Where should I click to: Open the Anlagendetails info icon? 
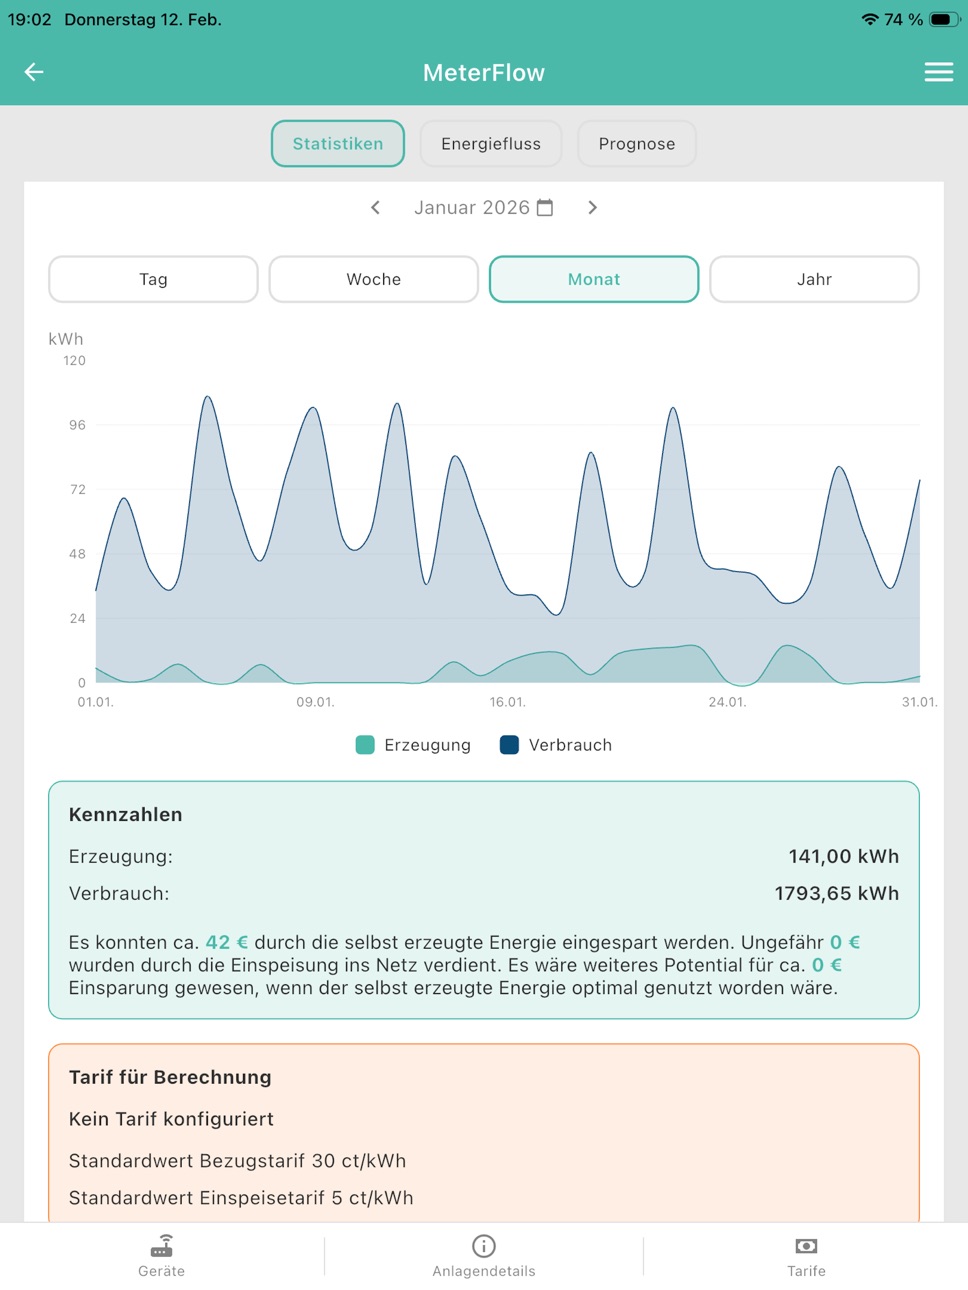(484, 1246)
